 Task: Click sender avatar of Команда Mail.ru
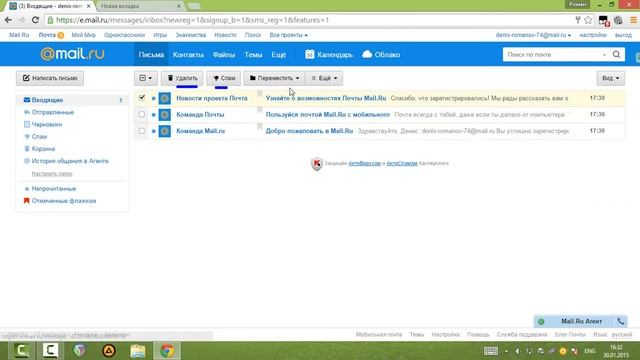tap(164, 131)
